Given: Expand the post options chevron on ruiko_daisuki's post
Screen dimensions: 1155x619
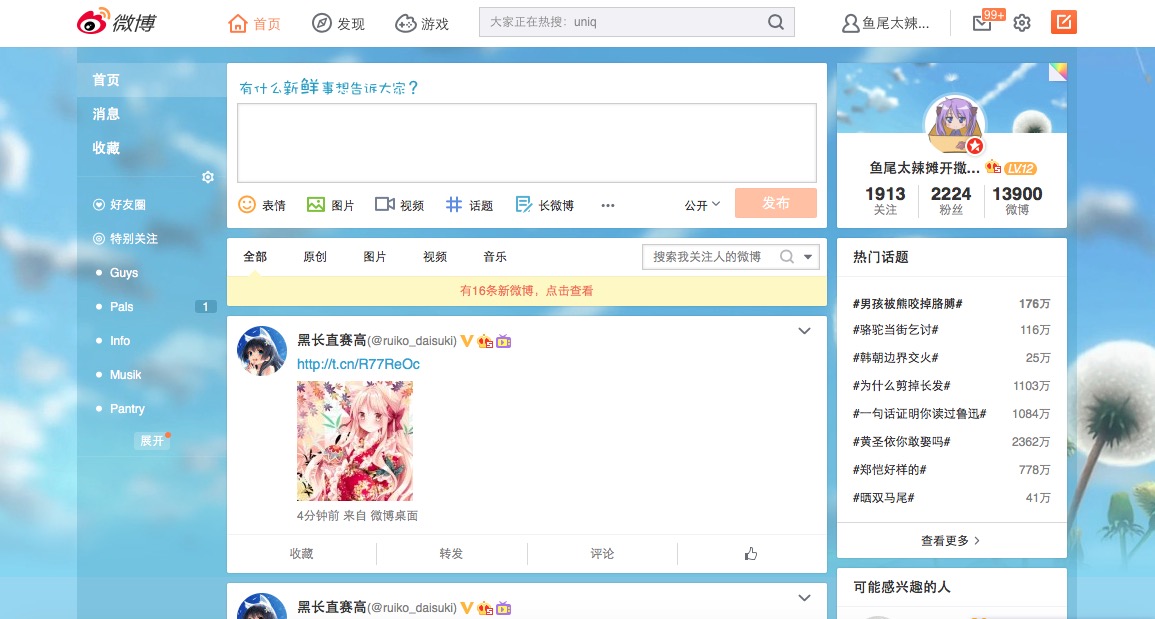Looking at the screenshot, I should point(803,330).
